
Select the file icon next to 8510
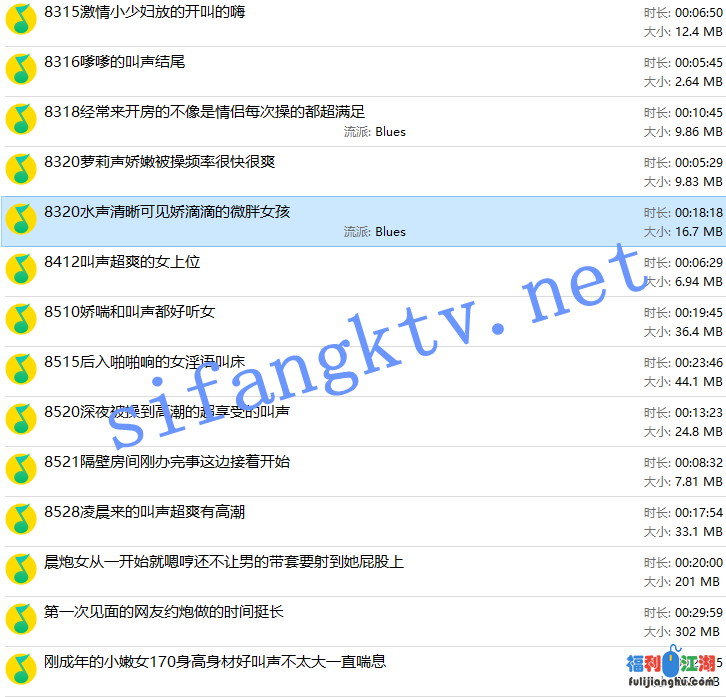[21, 320]
